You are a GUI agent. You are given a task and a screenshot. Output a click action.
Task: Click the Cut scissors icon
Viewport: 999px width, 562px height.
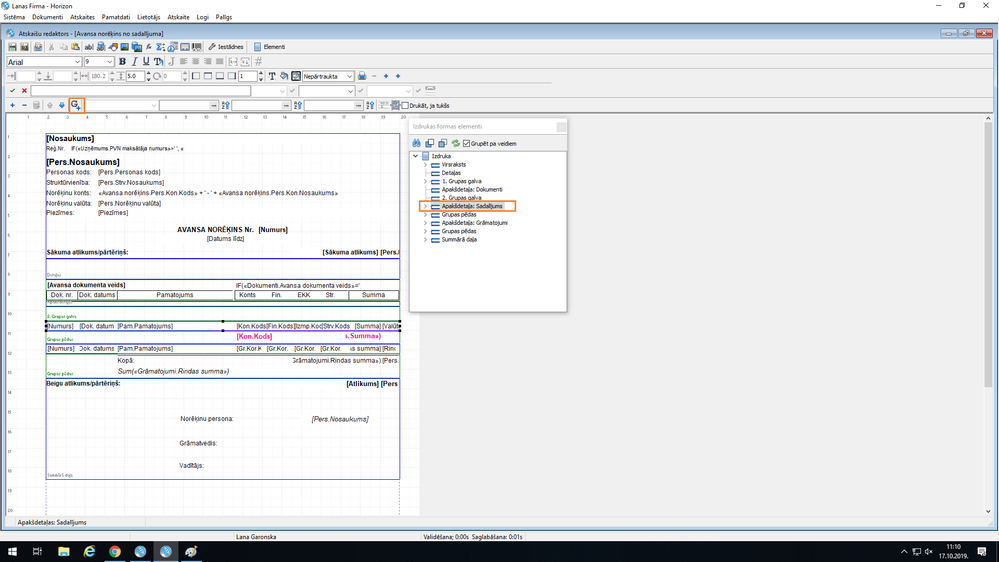pos(52,47)
